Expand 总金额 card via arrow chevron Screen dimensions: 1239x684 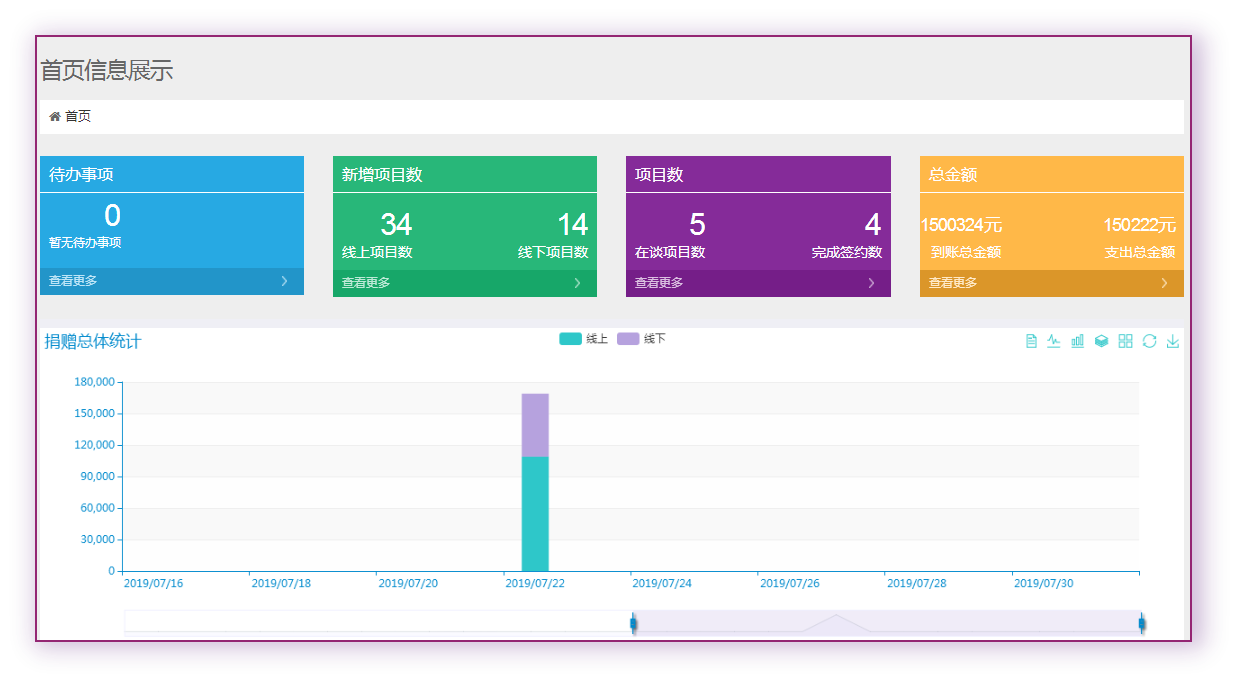(1164, 283)
